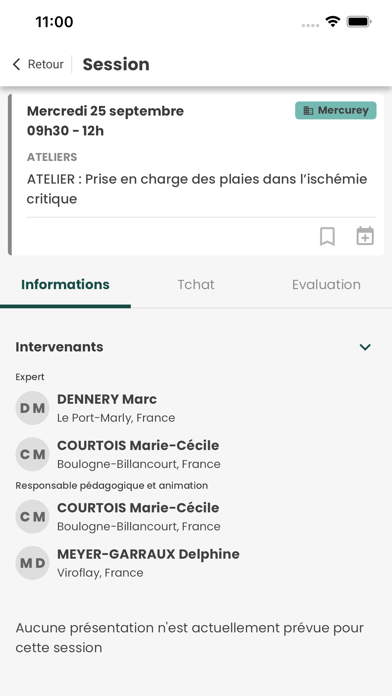The image size is (392, 696).
Task: Tap the session title ATELIER text
Action: [197, 189]
